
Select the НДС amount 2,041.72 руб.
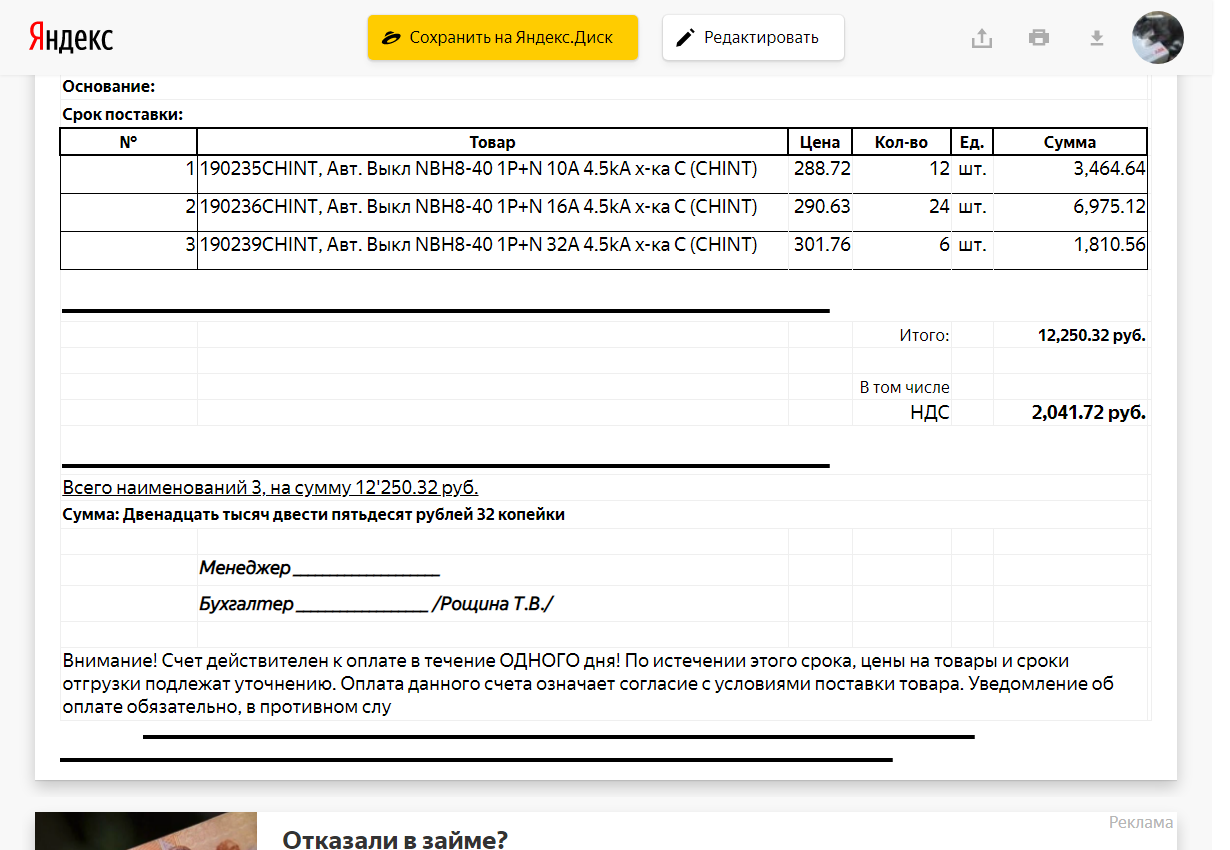click(1088, 412)
